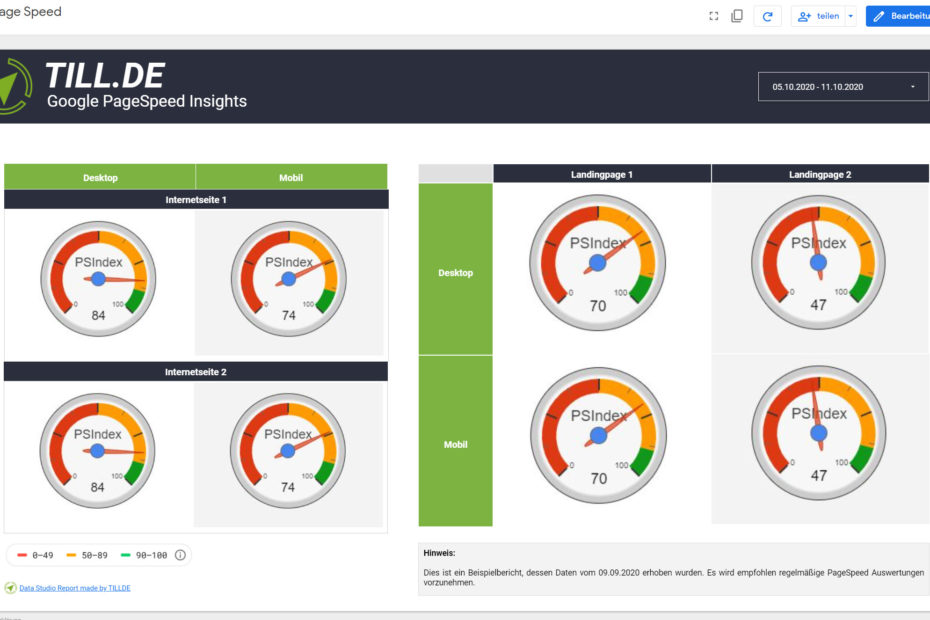Refresh the report data

point(767,16)
